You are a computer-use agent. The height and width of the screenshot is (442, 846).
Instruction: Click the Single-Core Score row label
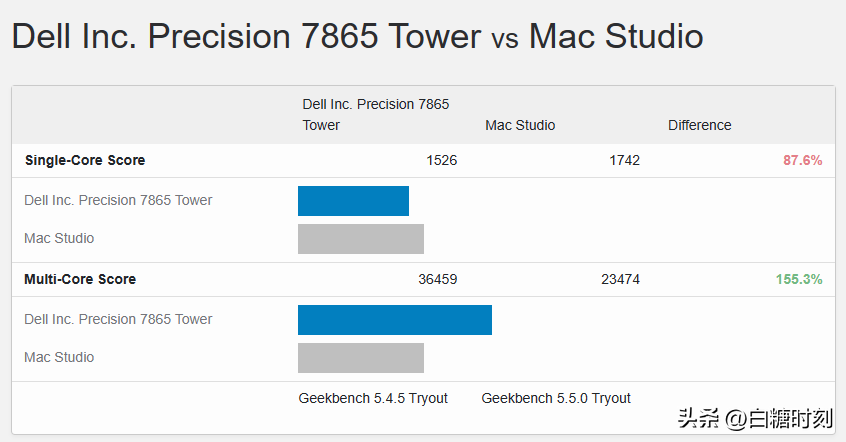pyautogui.click(x=85, y=160)
